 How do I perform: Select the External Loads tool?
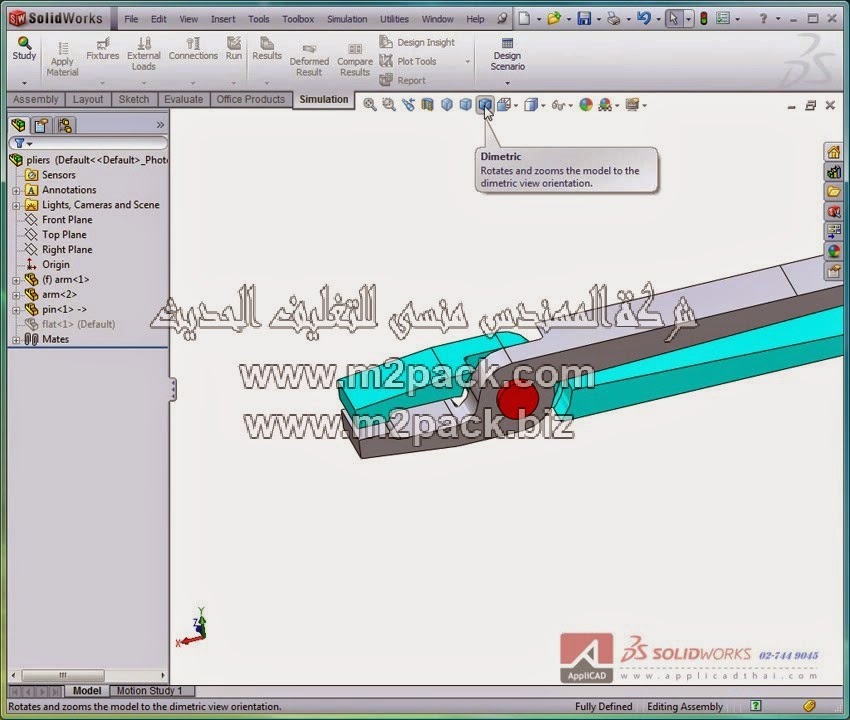click(144, 54)
